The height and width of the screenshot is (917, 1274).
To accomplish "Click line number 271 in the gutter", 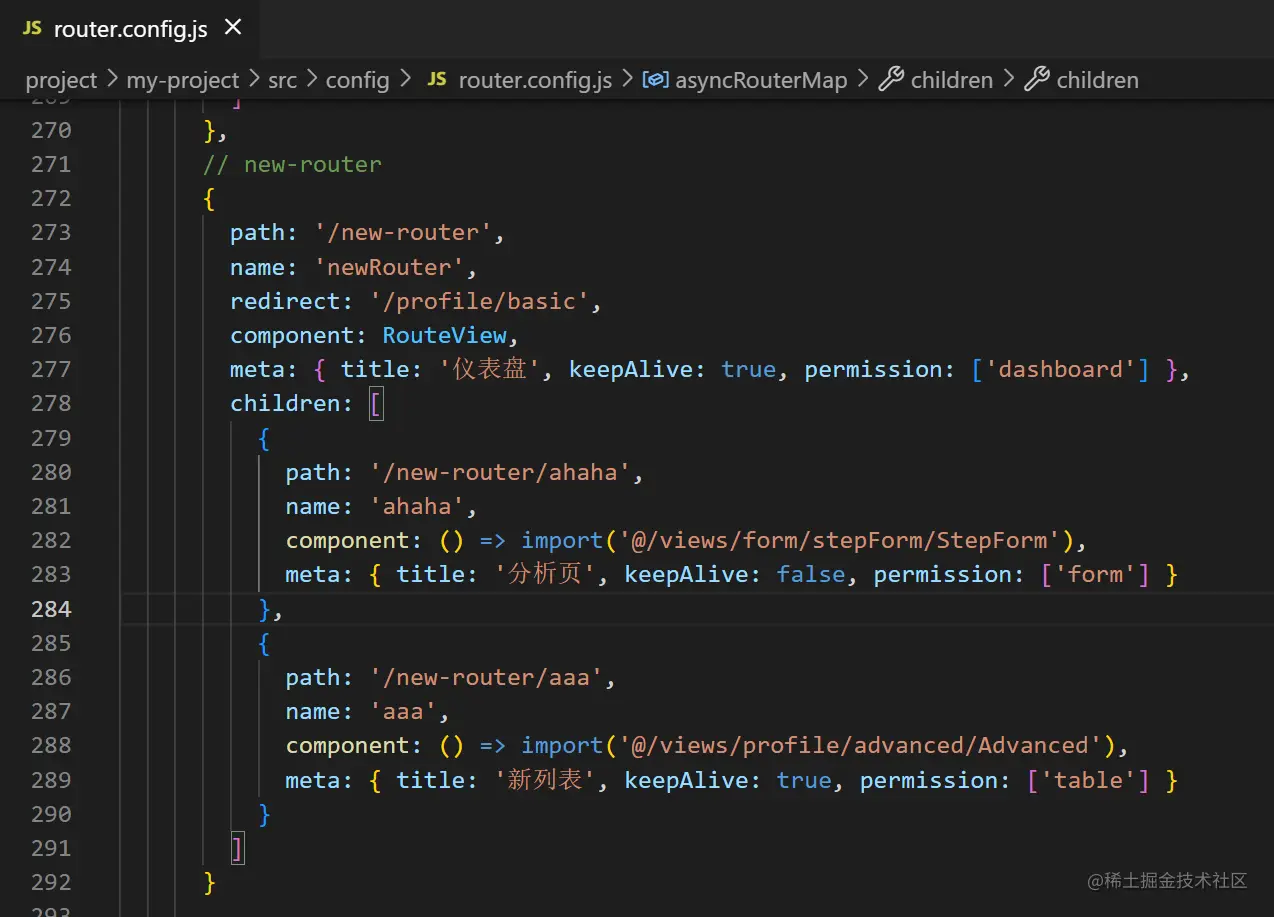I will 51,164.
